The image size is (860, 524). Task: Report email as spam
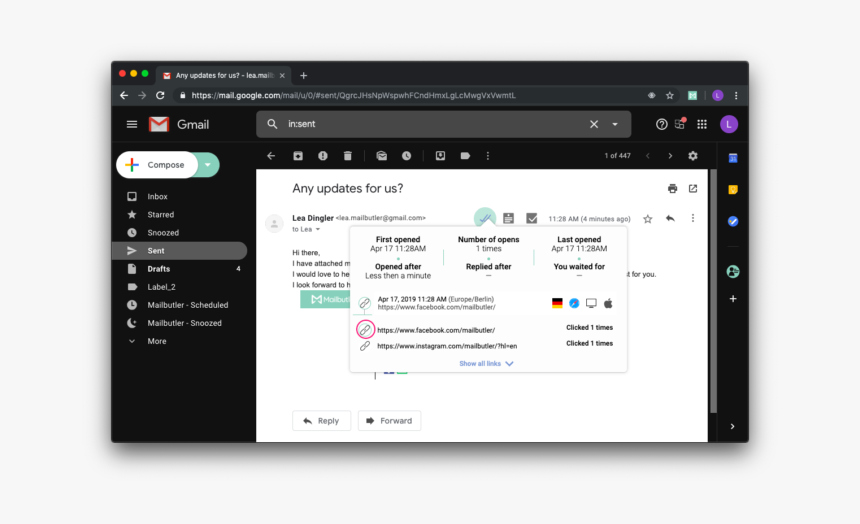322,156
